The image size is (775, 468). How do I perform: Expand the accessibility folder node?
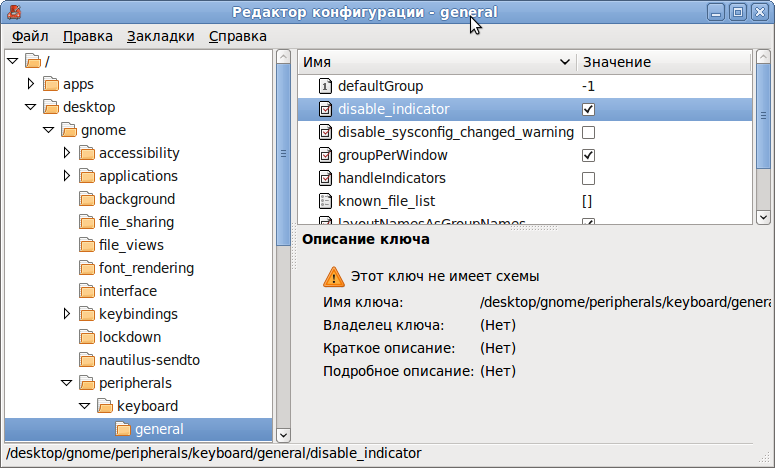click(x=67, y=153)
